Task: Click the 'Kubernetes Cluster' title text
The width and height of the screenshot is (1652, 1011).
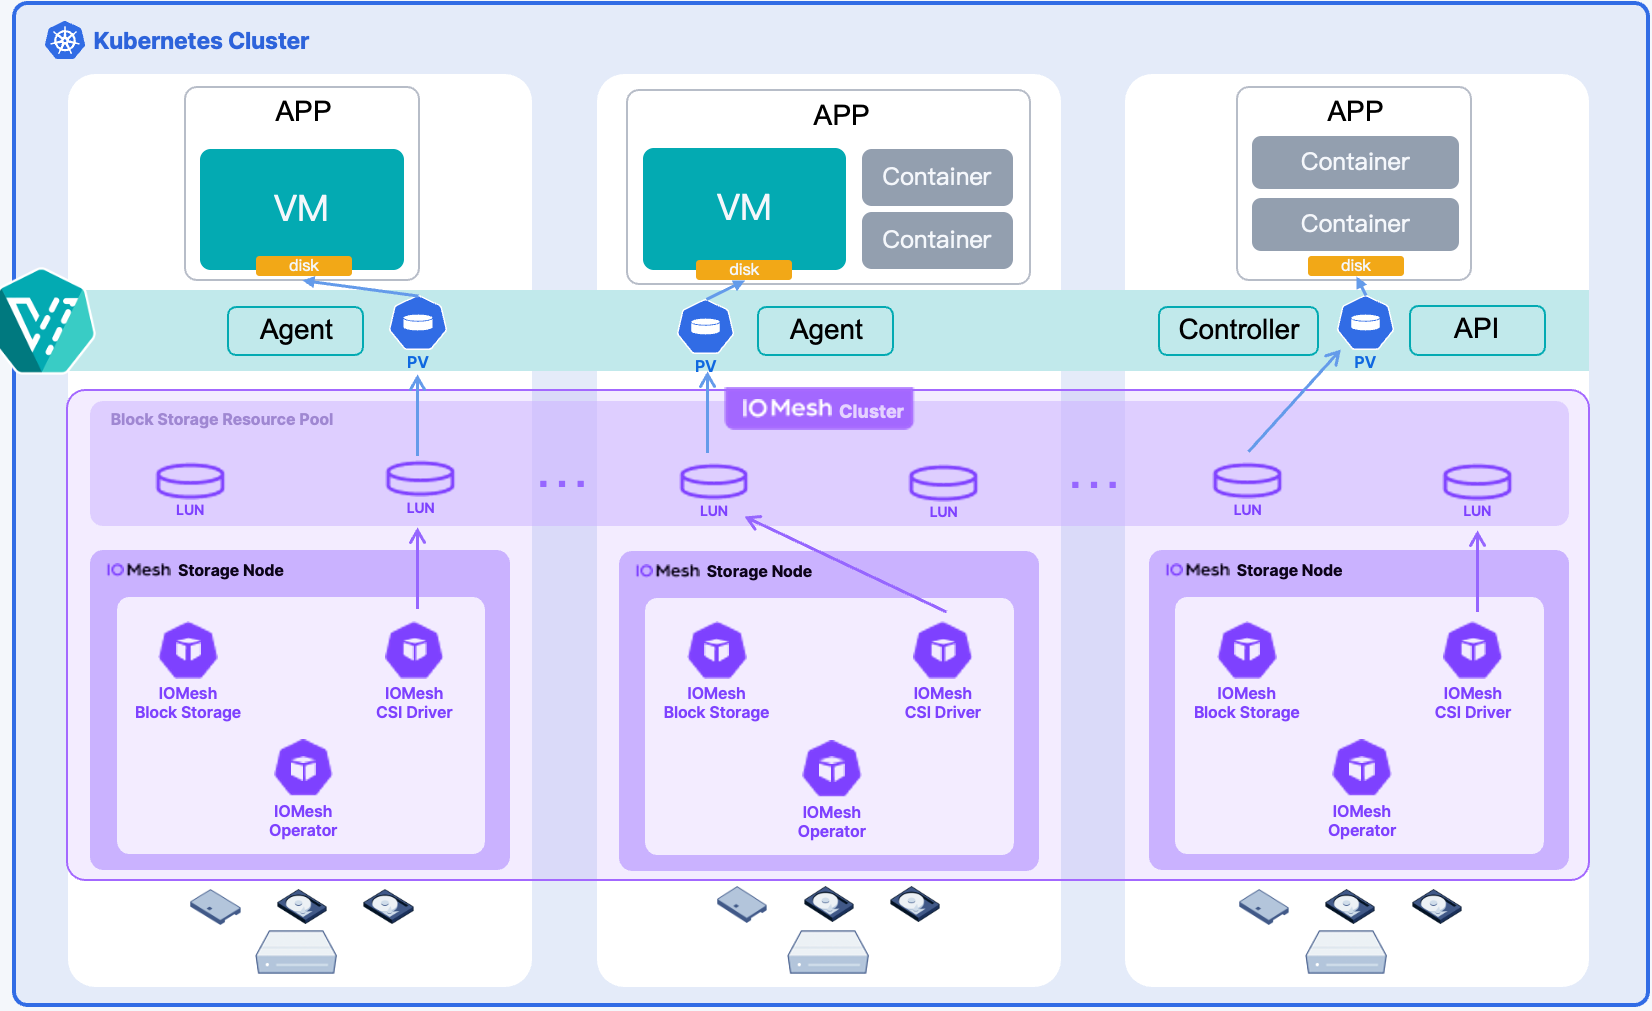Action: point(201,41)
